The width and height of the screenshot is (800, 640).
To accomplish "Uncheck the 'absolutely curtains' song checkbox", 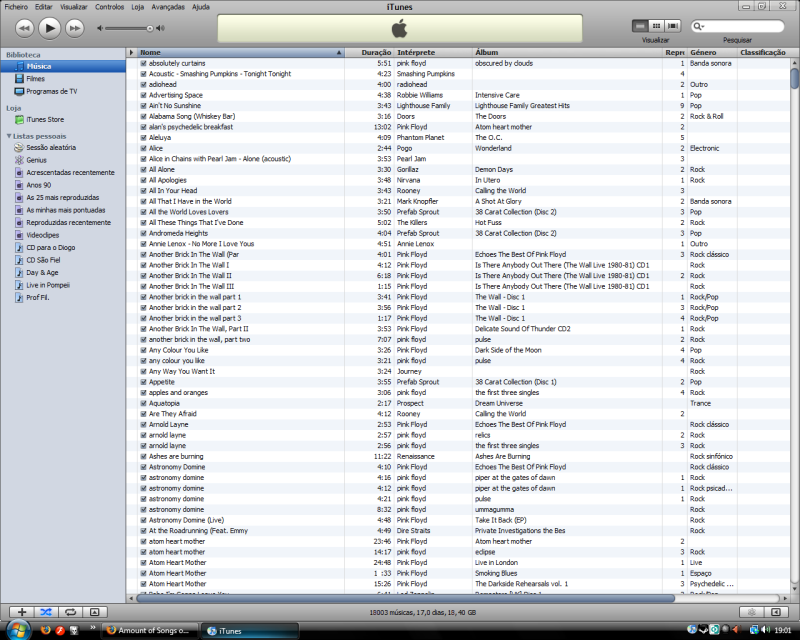I will (x=143, y=63).
